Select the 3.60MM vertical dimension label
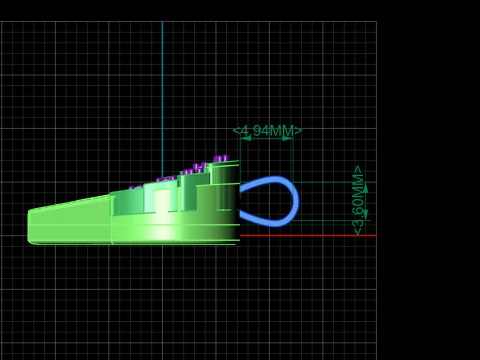480x360 pixels. click(358, 200)
